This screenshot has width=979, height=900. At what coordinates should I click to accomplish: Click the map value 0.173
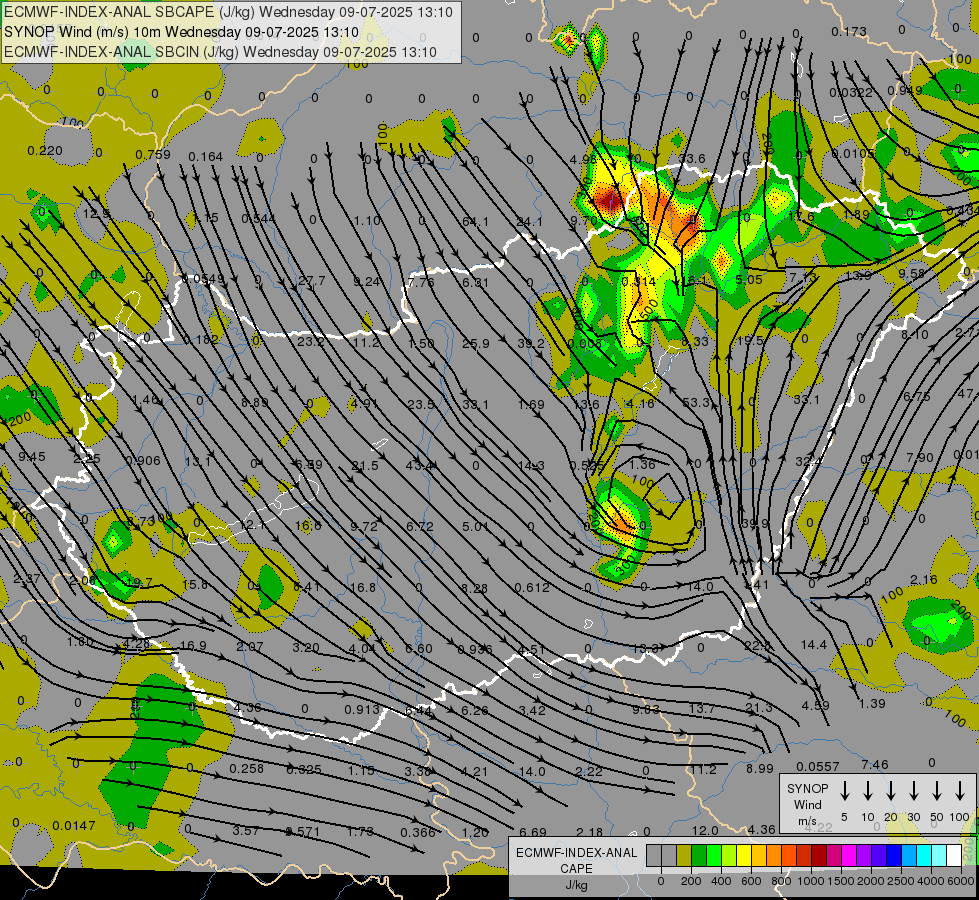click(849, 31)
